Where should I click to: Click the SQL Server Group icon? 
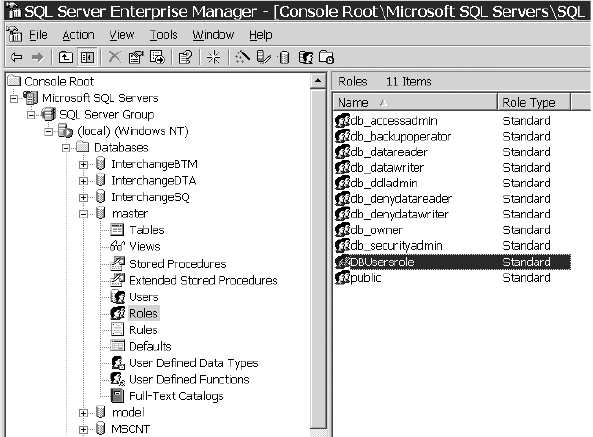pos(48,114)
